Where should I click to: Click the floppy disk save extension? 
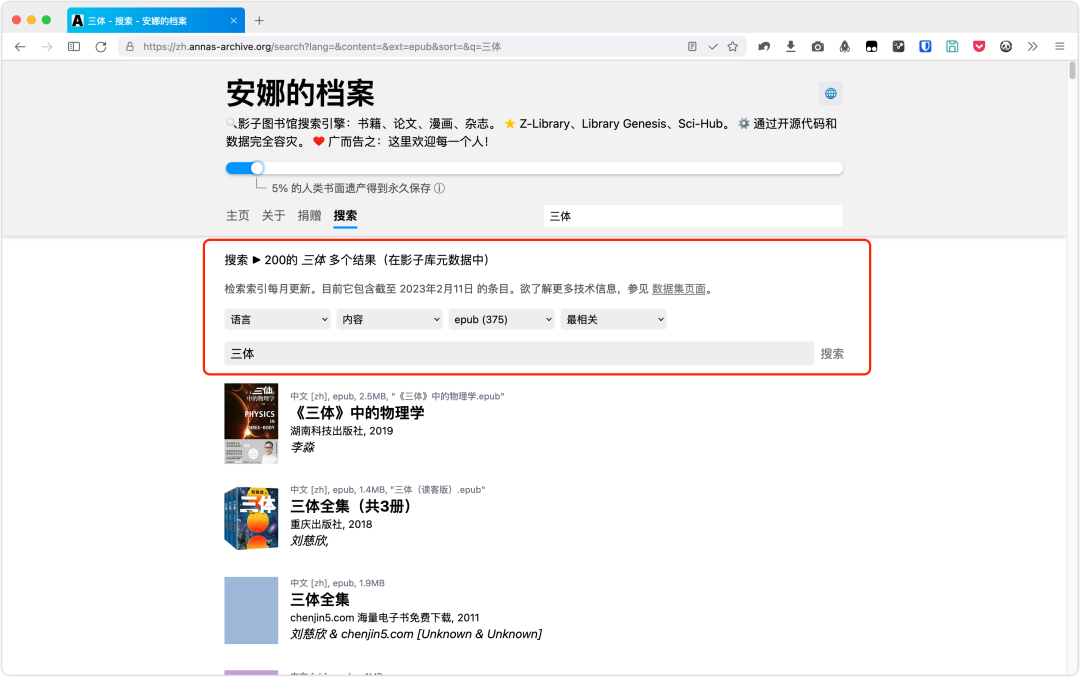click(952, 47)
